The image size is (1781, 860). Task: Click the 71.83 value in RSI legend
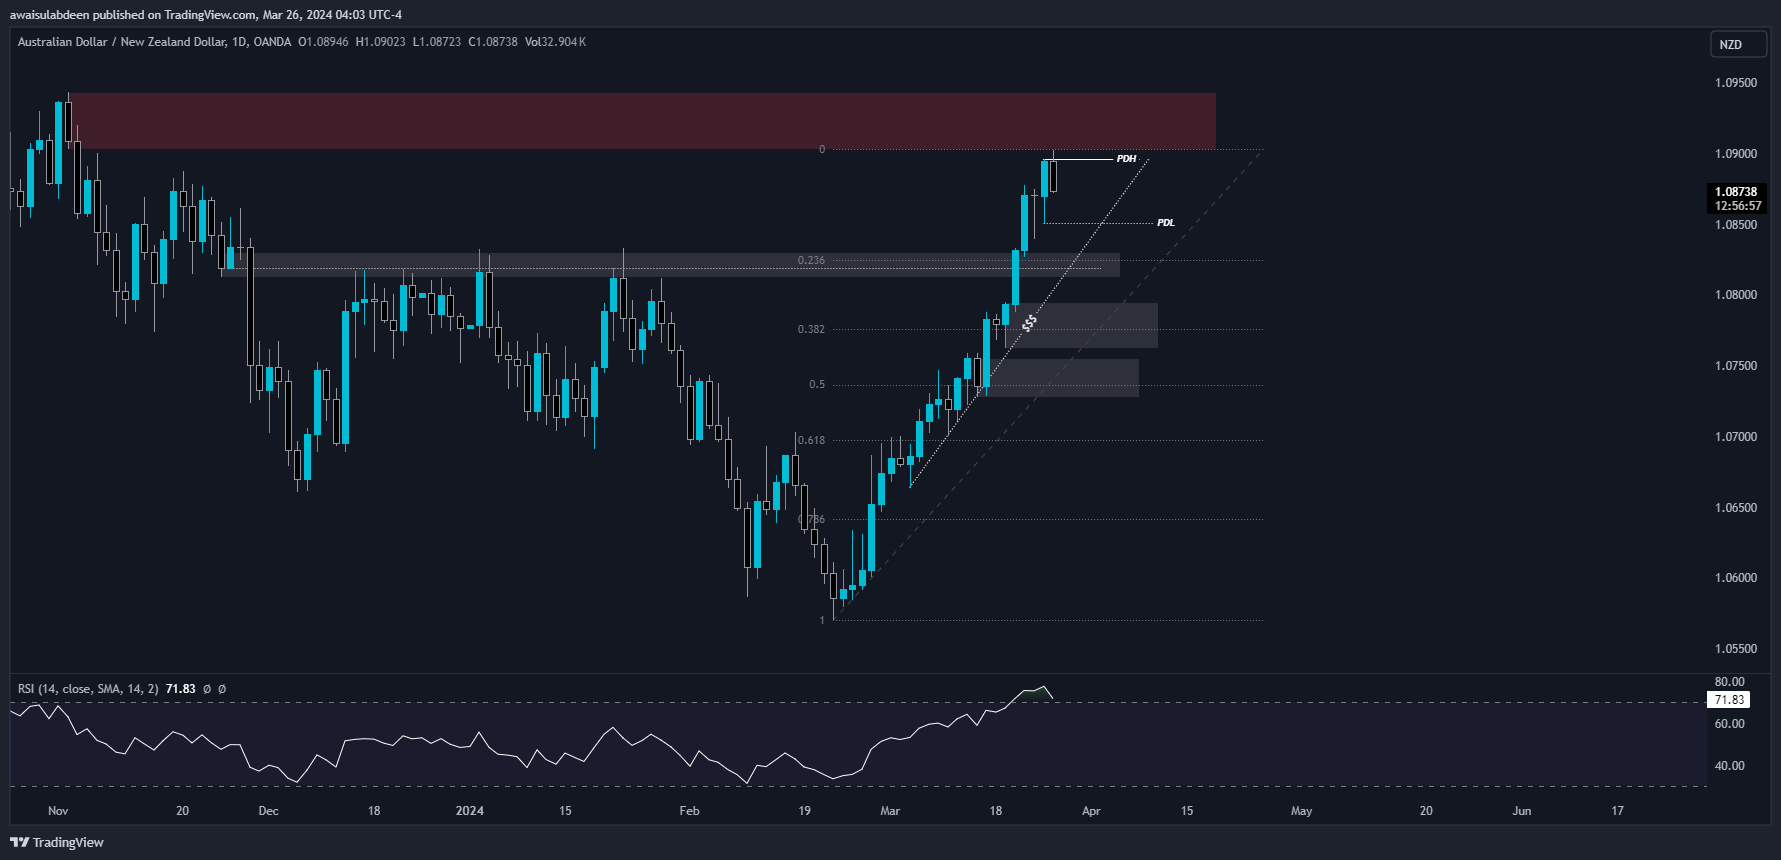pyautogui.click(x=180, y=689)
